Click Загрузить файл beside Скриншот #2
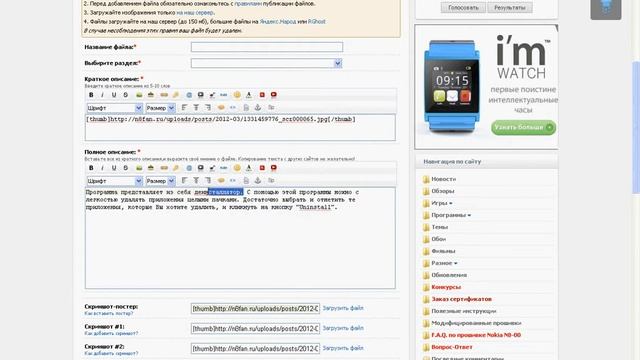The width and height of the screenshot is (640, 360). click(x=343, y=348)
